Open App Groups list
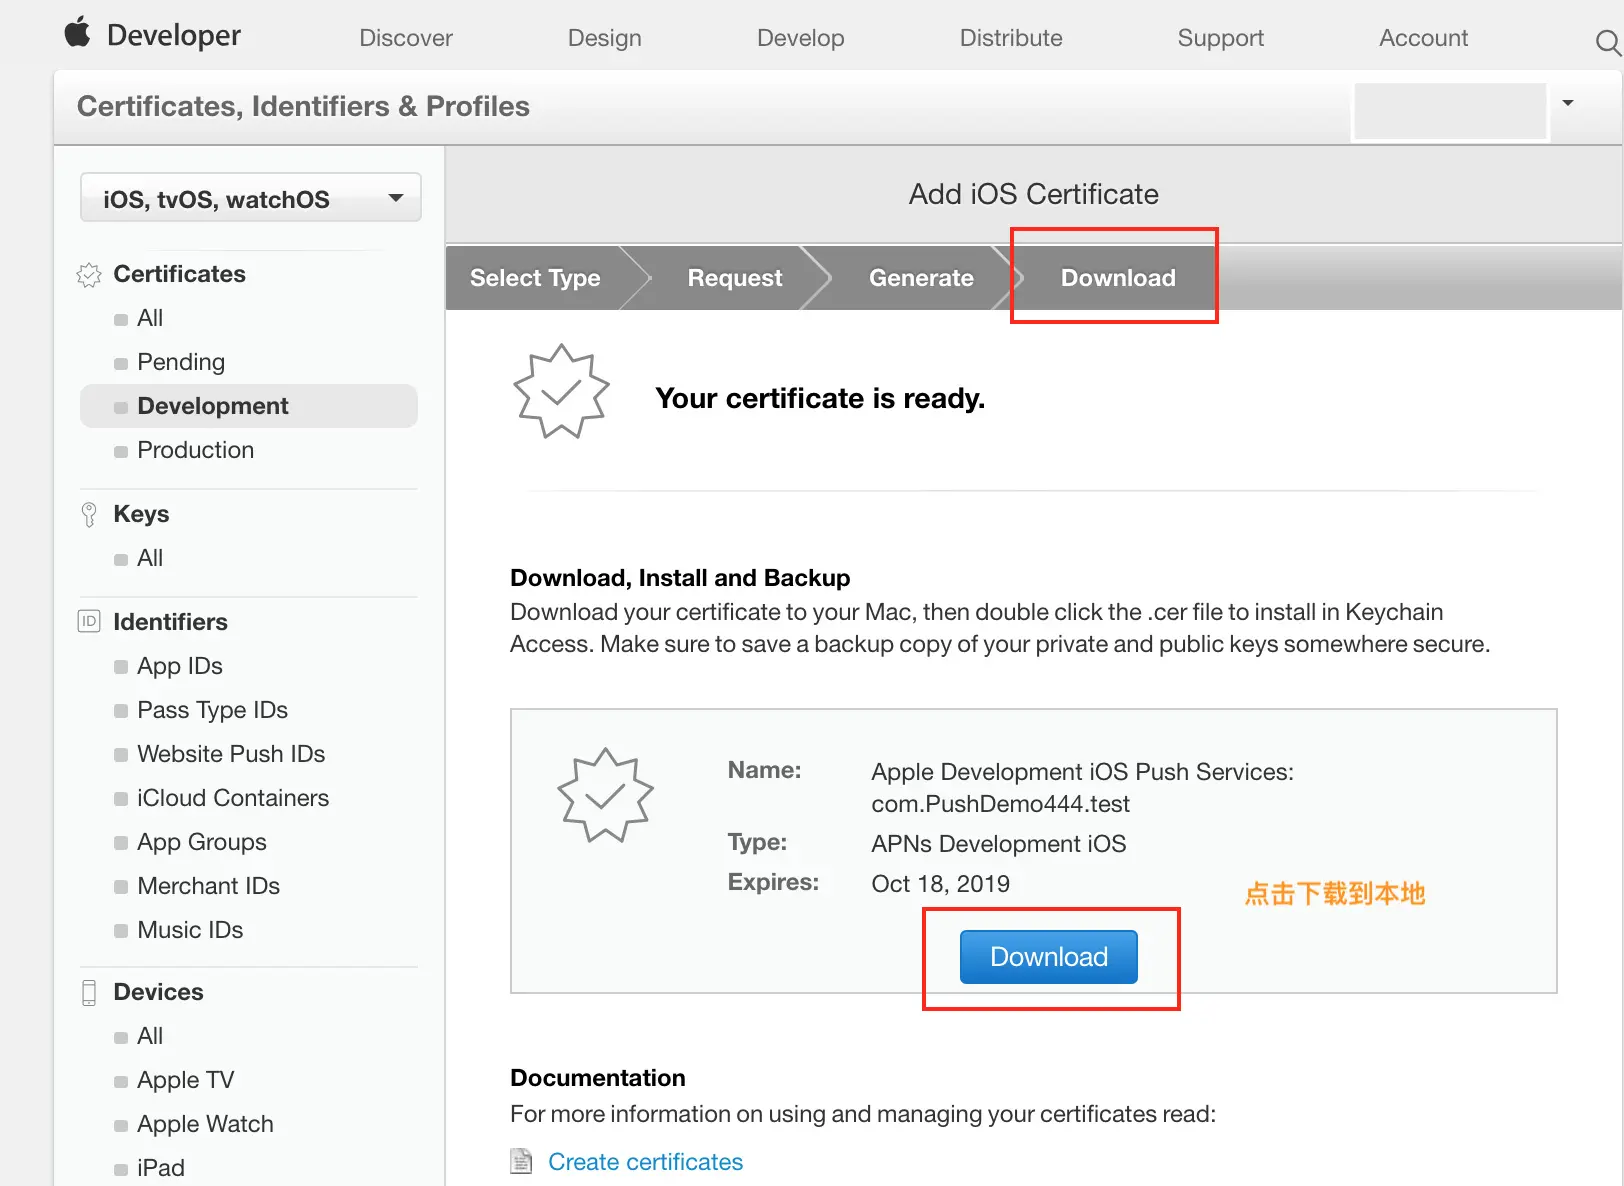1624x1186 pixels. 202,842
